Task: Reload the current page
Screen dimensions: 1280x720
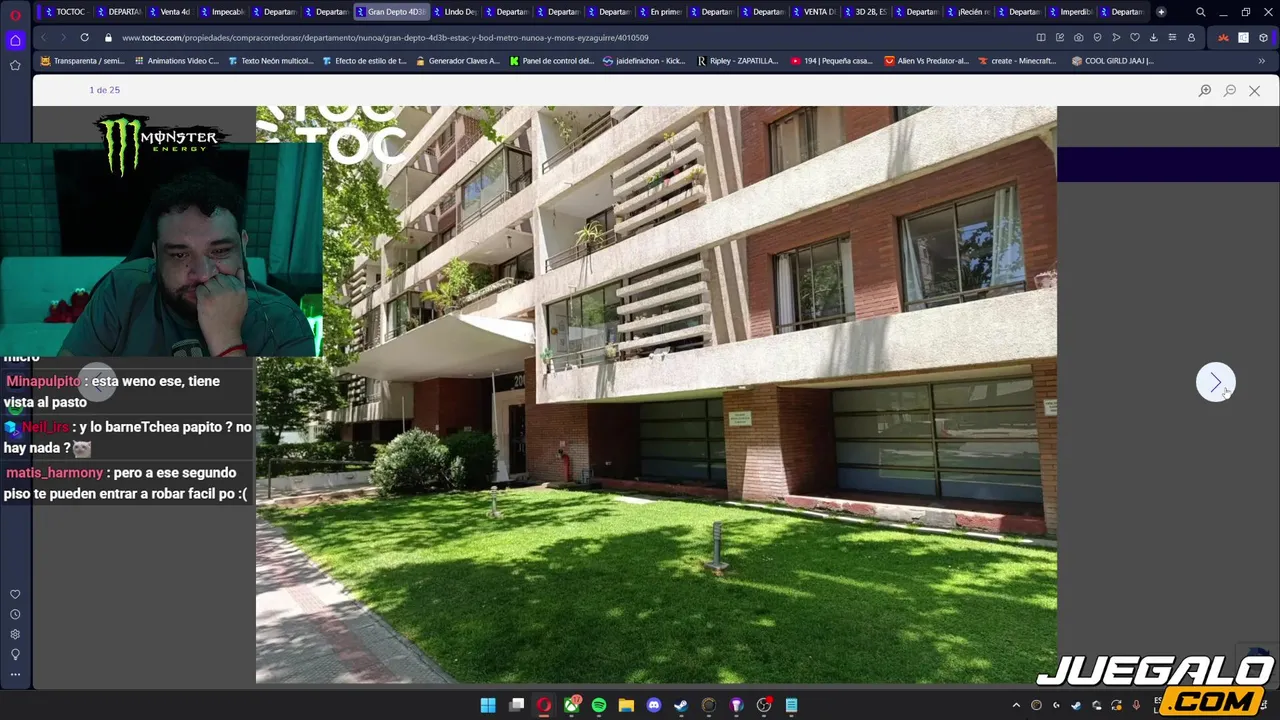Action: coord(84,38)
